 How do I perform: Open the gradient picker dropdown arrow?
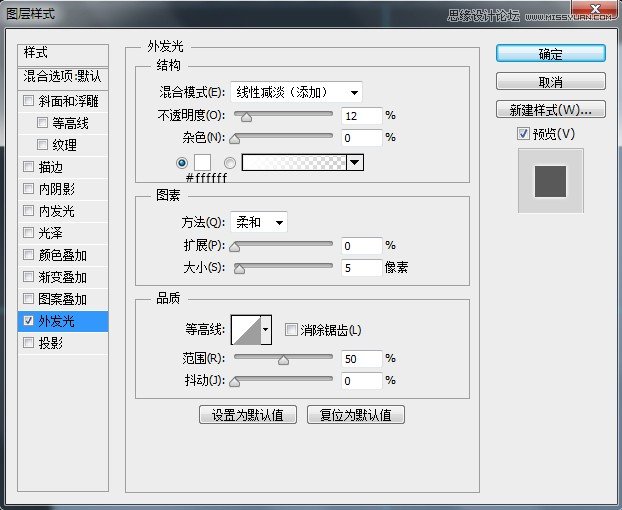355,163
